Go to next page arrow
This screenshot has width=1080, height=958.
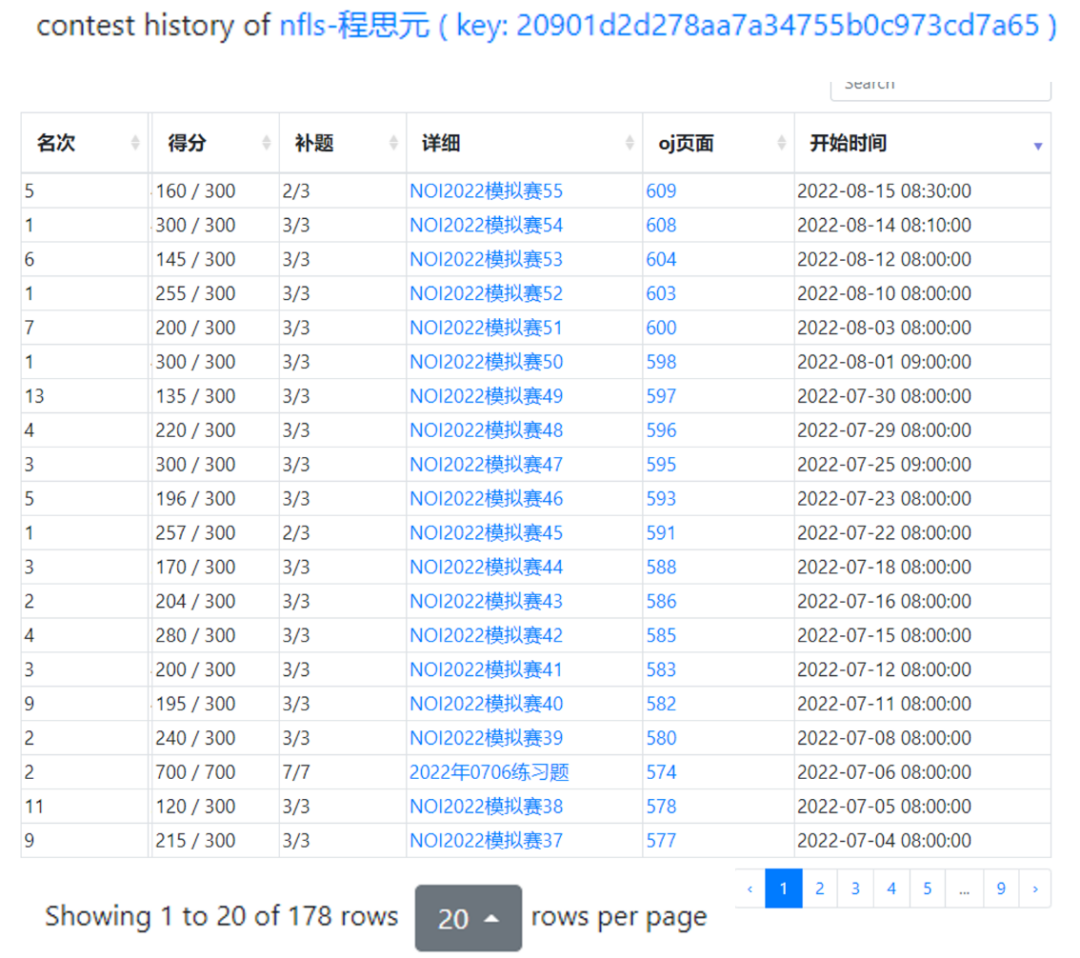point(1034,888)
